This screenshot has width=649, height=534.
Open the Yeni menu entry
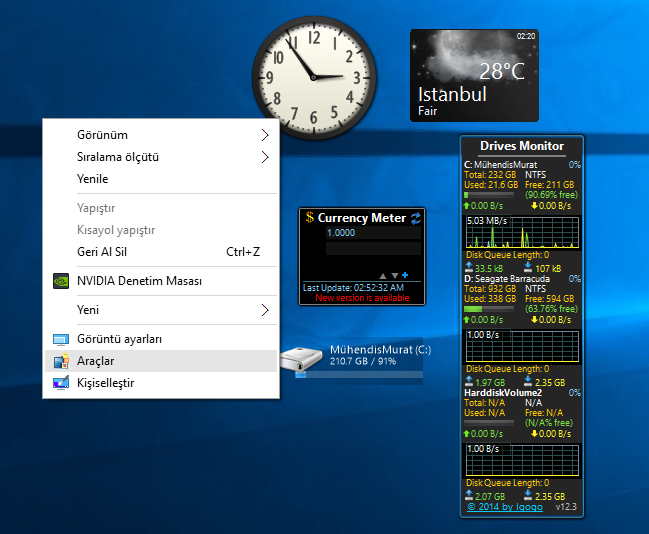[x=161, y=310]
